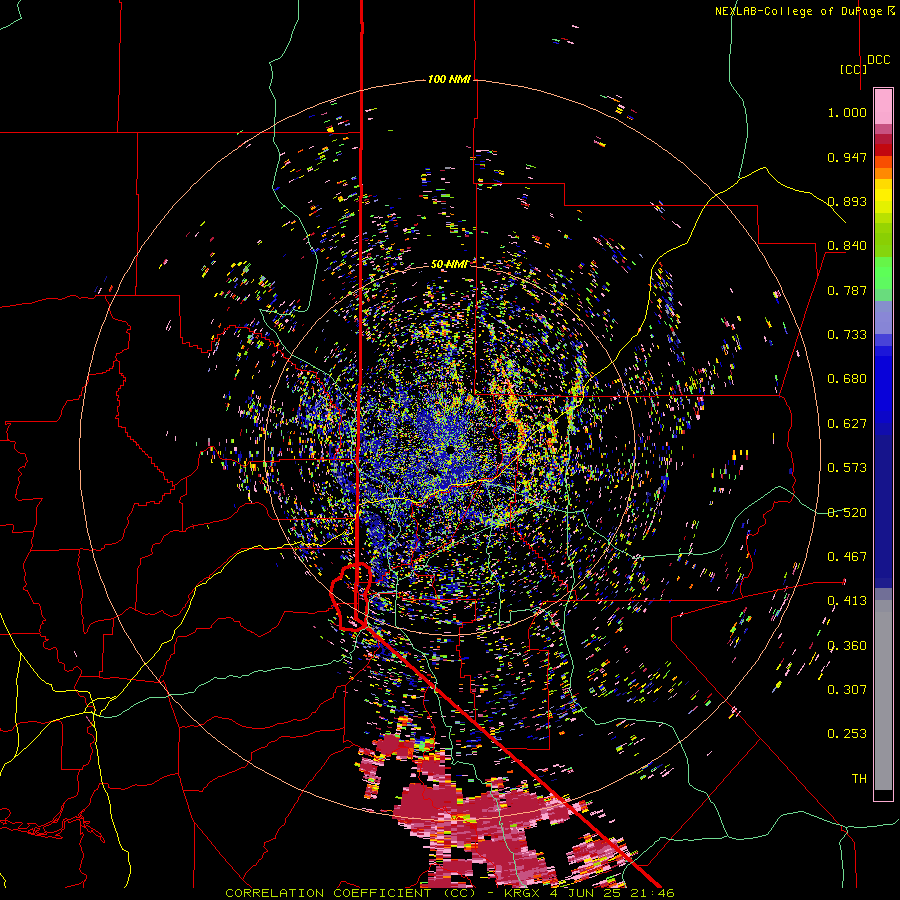The height and width of the screenshot is (900, 900).
Task: Select the 0.840 scale label
Action: (847, 246)
